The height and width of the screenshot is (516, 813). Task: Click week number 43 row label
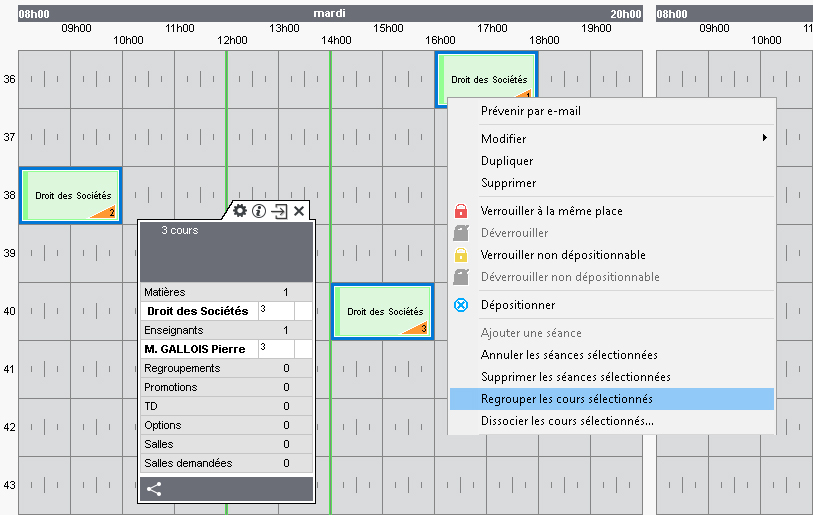(x=9, y=485)
